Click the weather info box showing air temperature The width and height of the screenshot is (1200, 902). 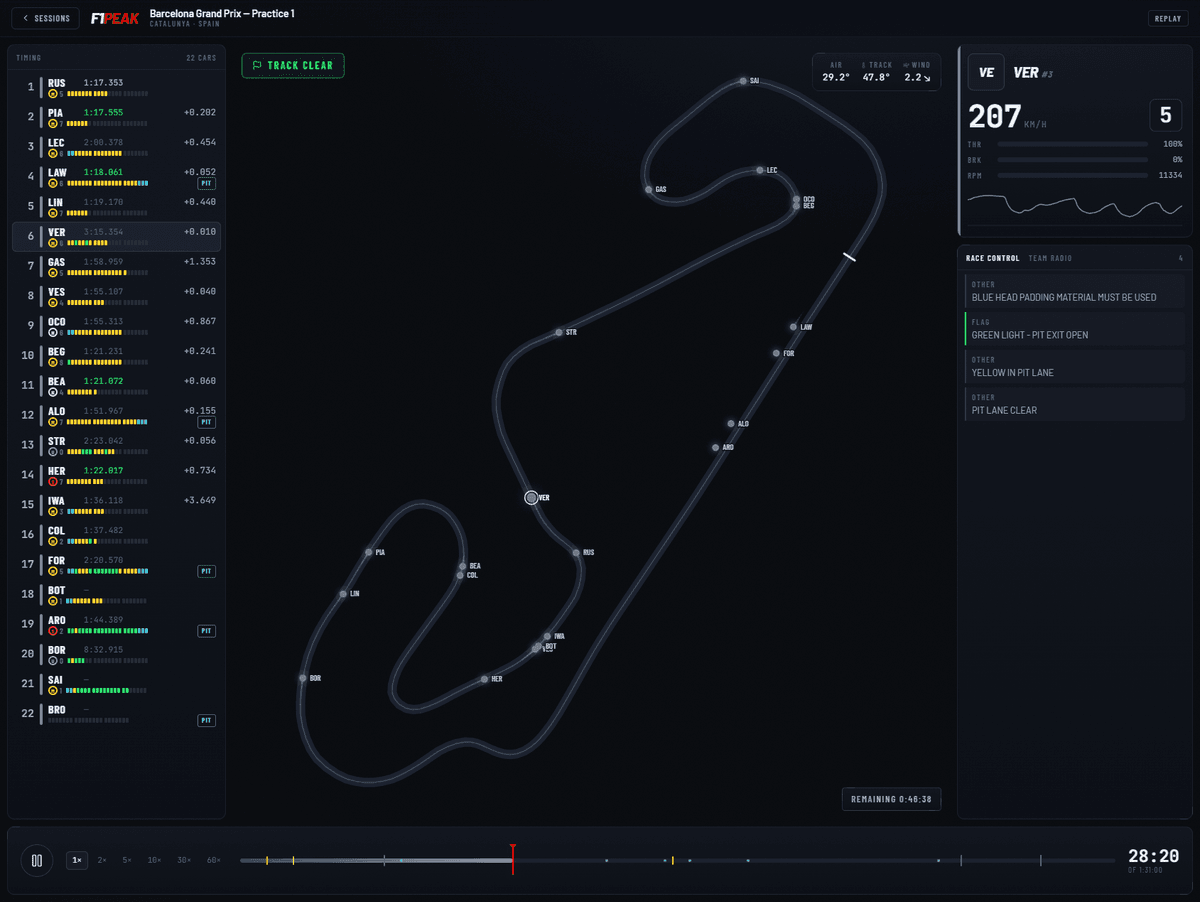(877, 72)
